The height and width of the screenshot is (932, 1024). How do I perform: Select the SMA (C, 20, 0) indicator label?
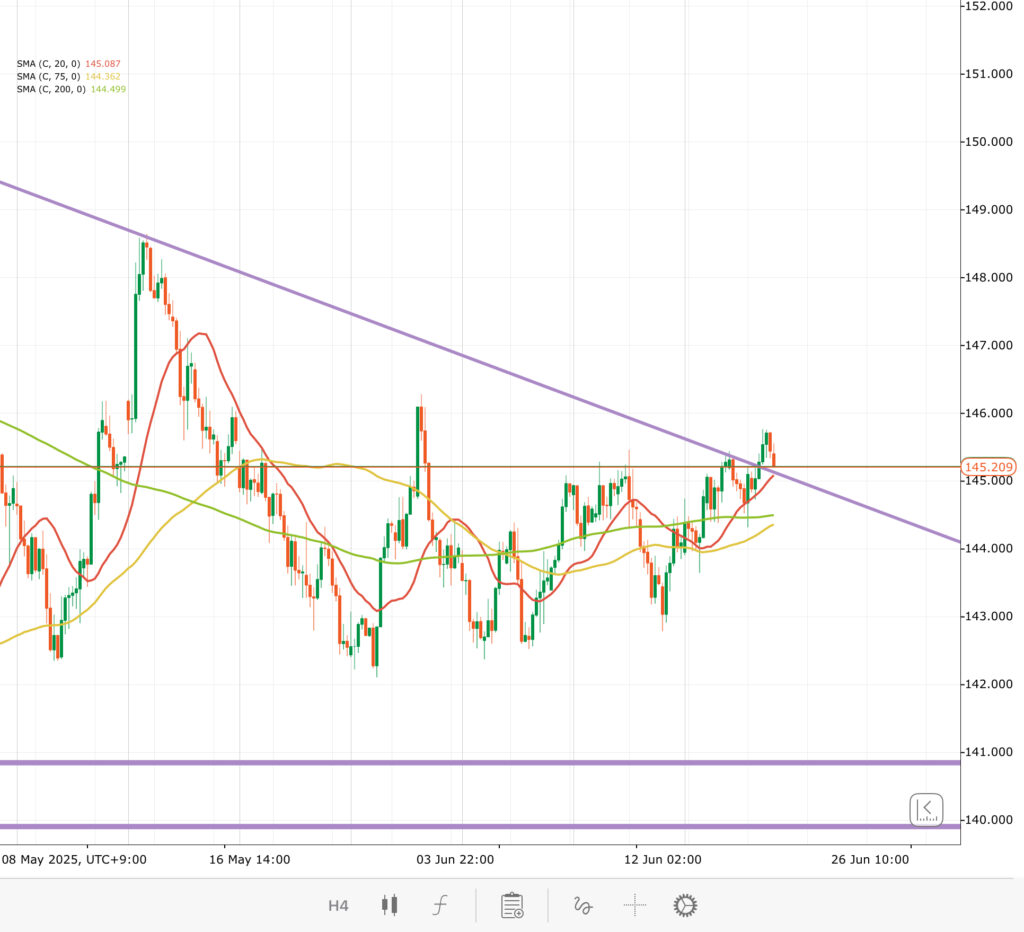pyautogui.click(x=48, y=64)
